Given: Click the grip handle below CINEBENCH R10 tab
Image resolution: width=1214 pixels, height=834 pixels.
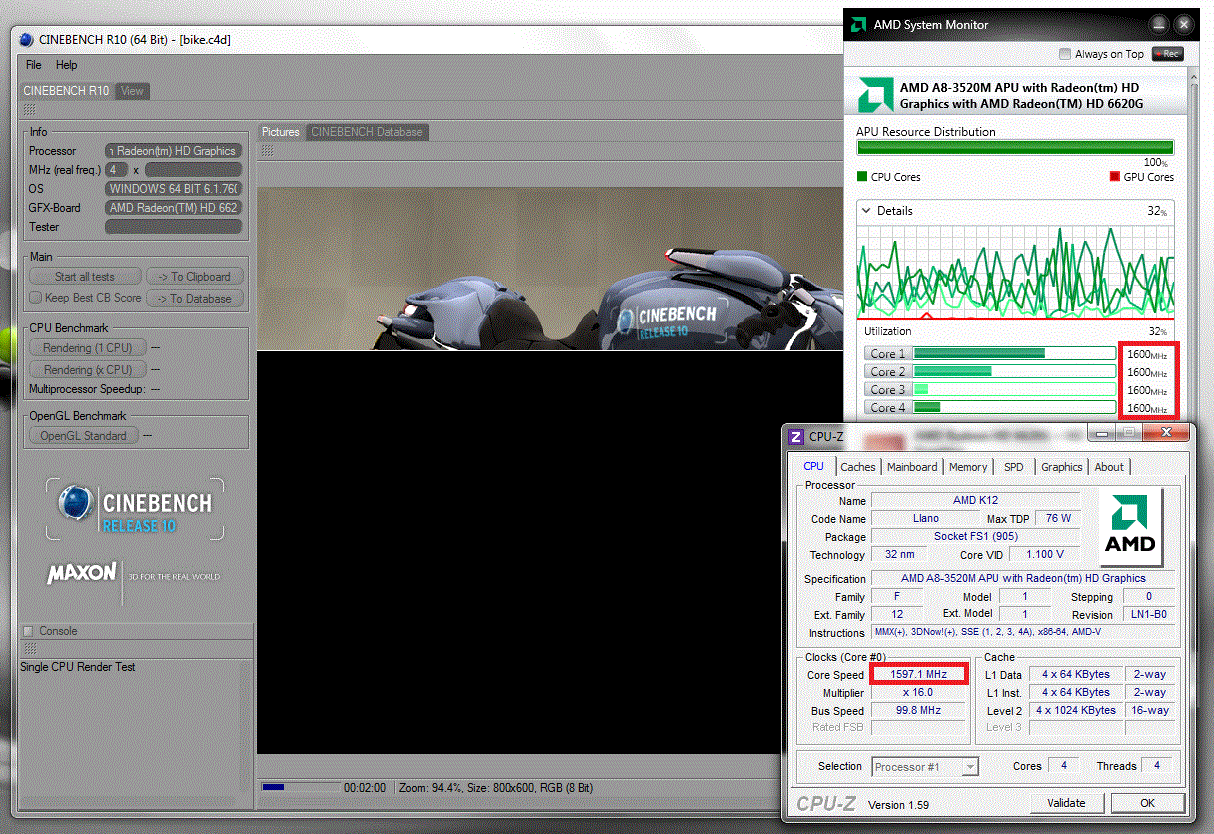Looking at the screenshot, I should point(30,109).
